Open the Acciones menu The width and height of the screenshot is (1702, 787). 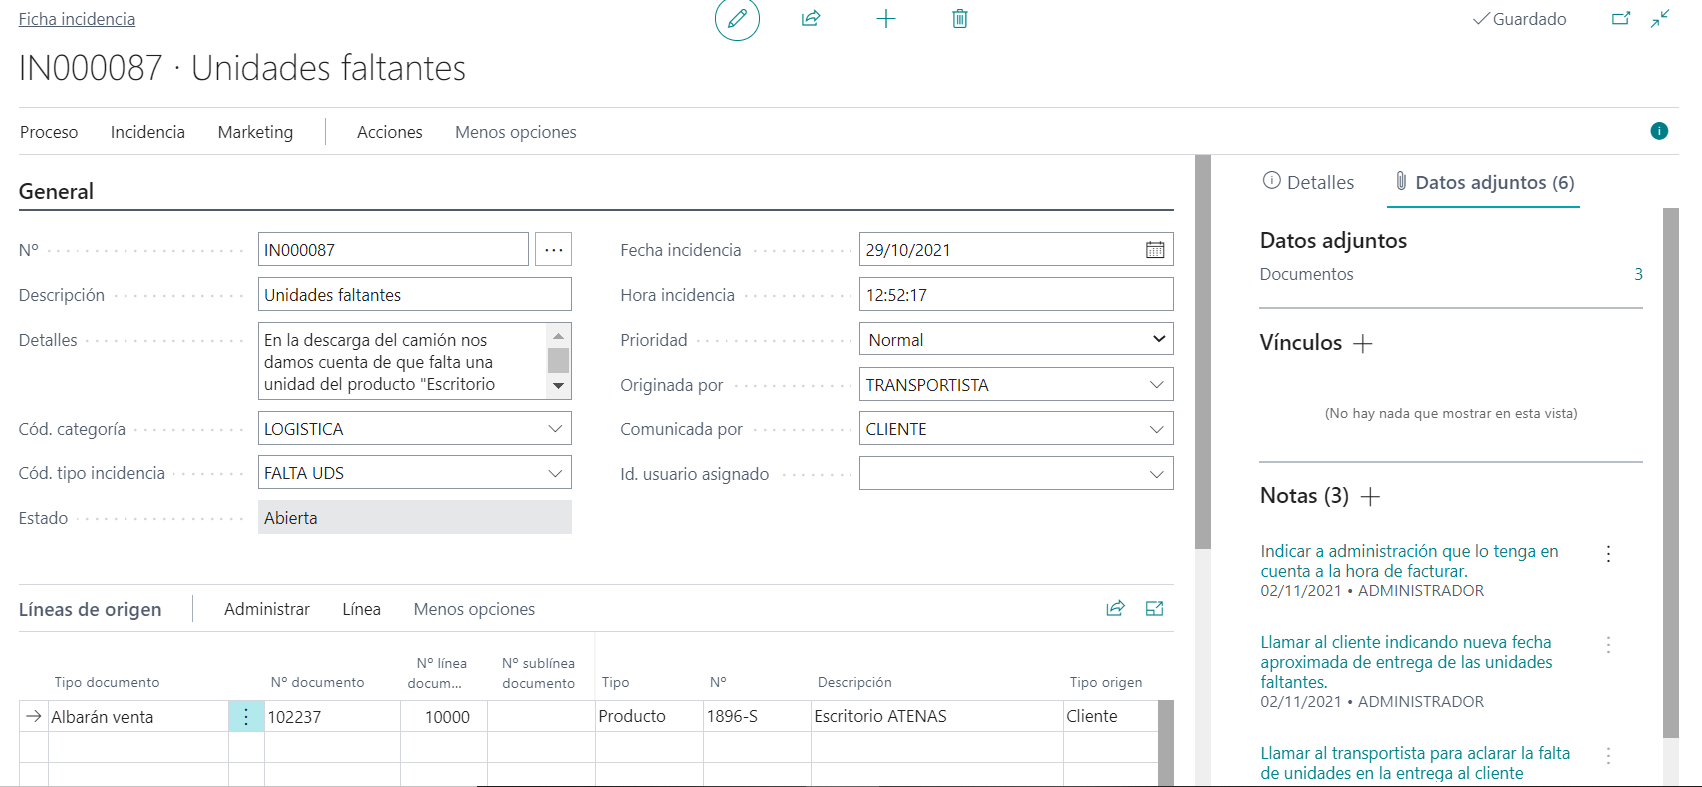[389, 132]
